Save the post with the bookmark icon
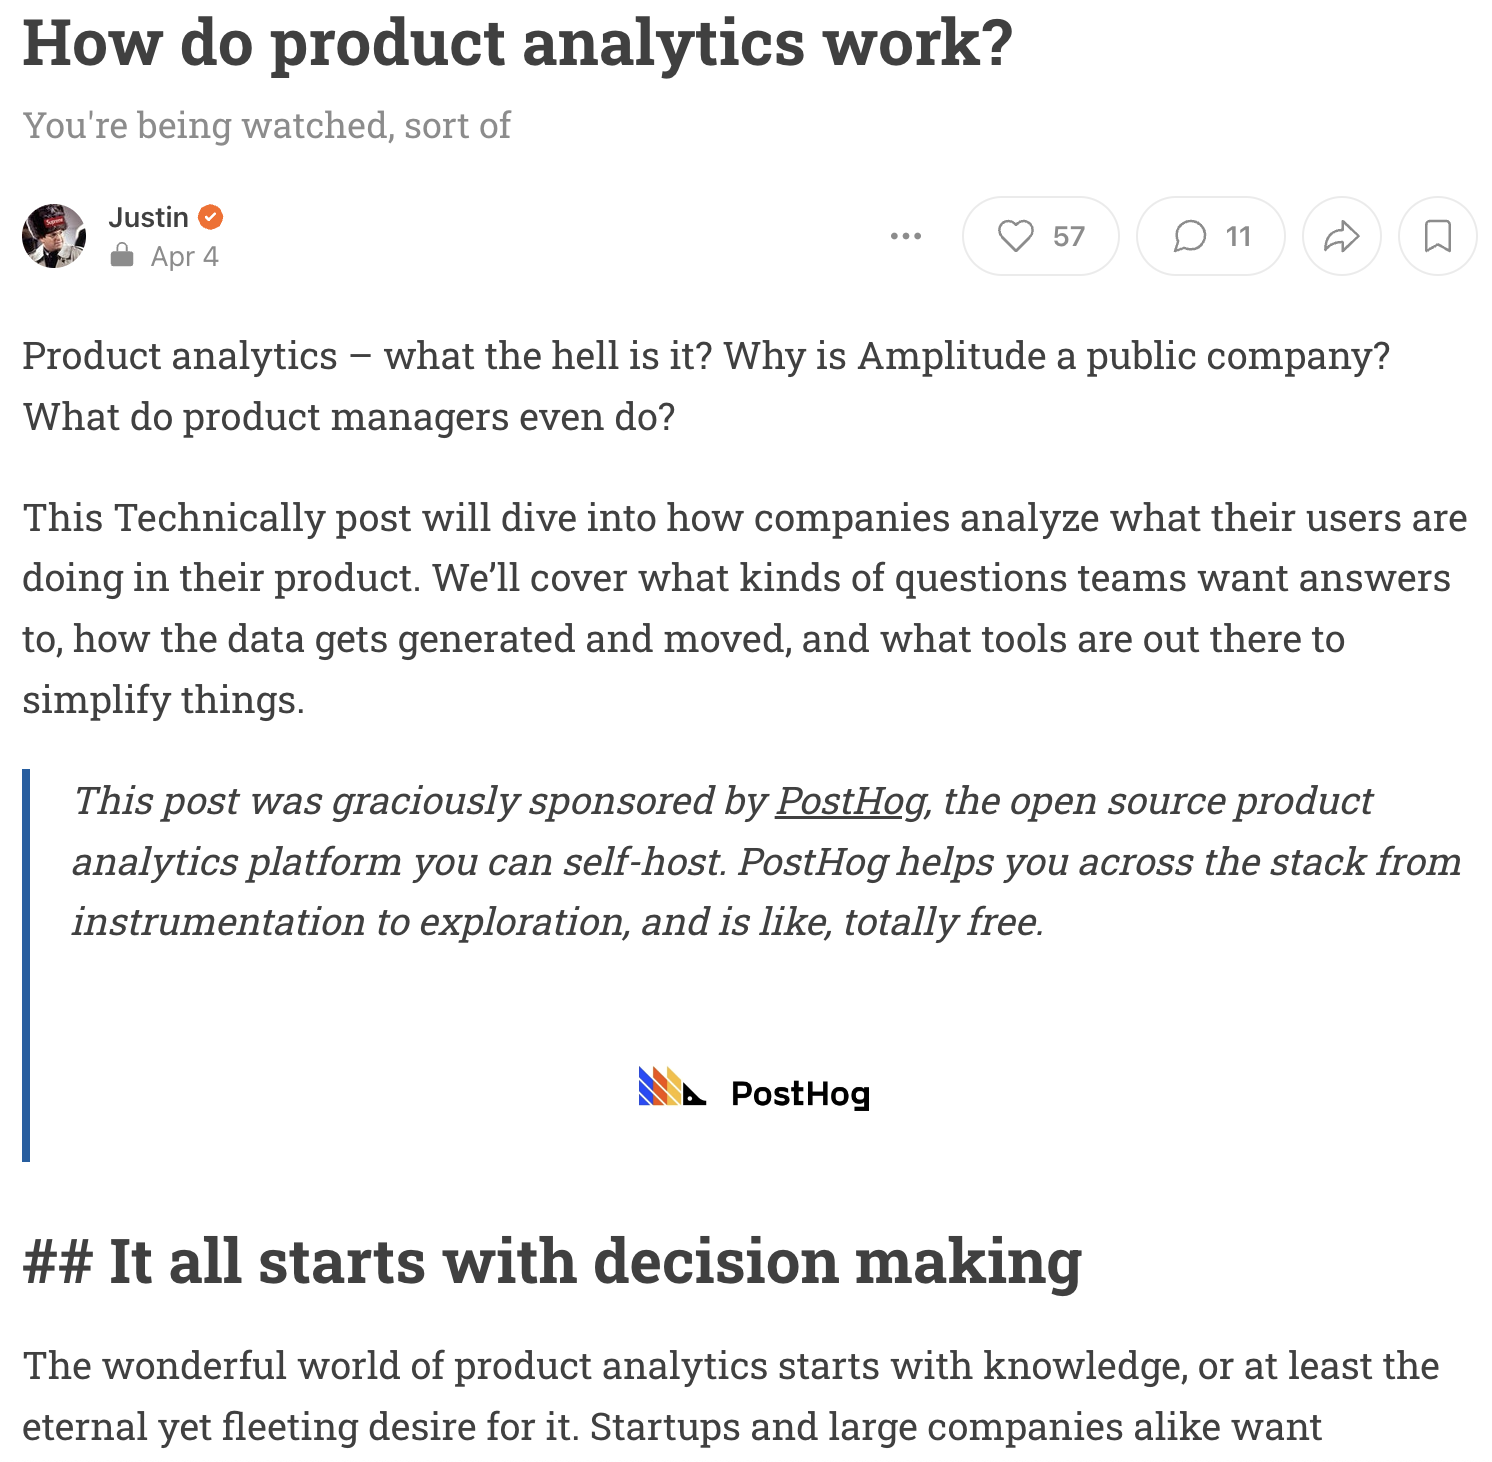 [x=1437, y=236]
